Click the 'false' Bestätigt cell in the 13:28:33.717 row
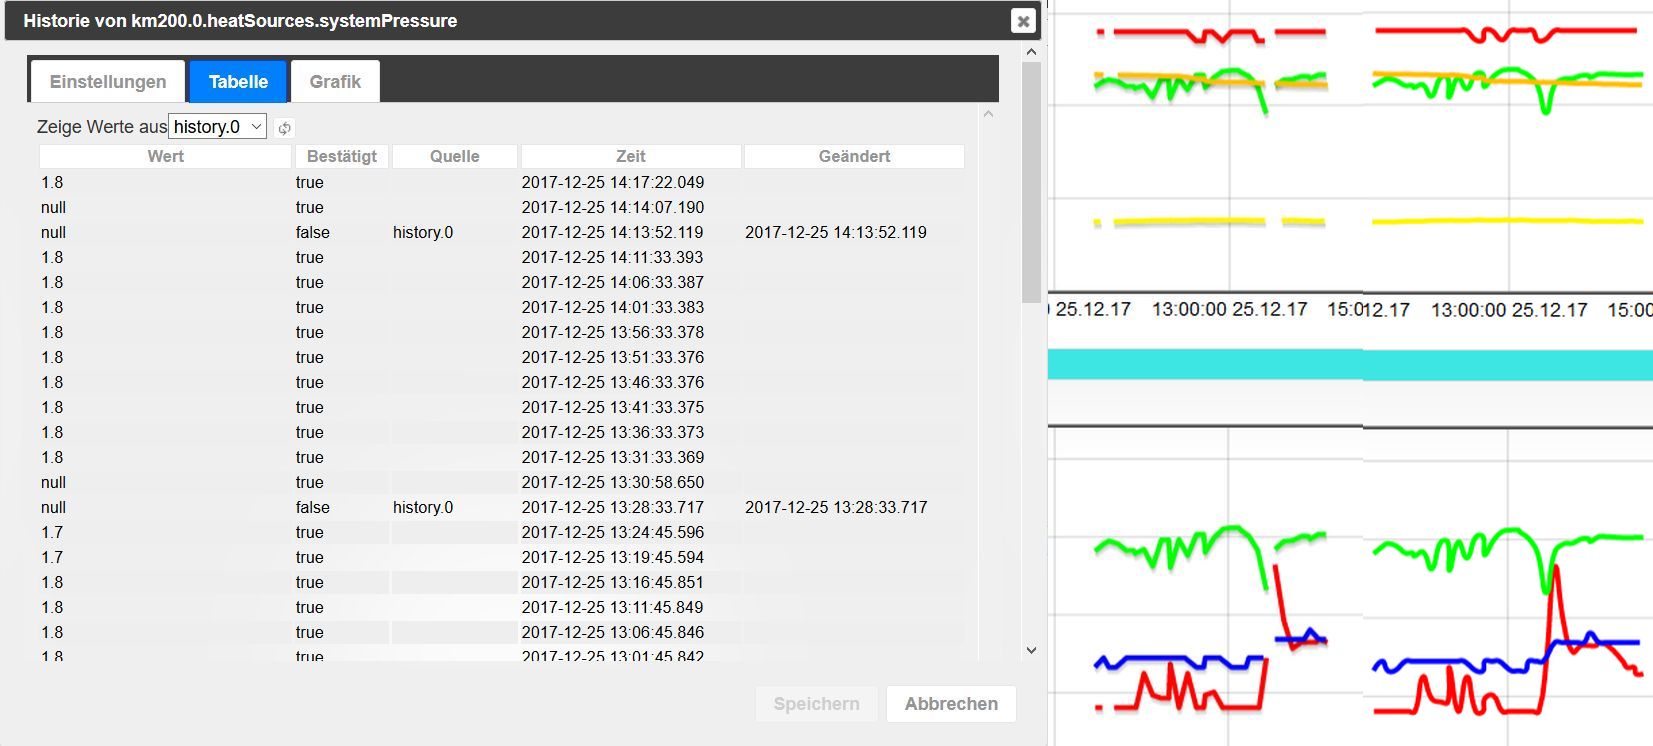 313,507
